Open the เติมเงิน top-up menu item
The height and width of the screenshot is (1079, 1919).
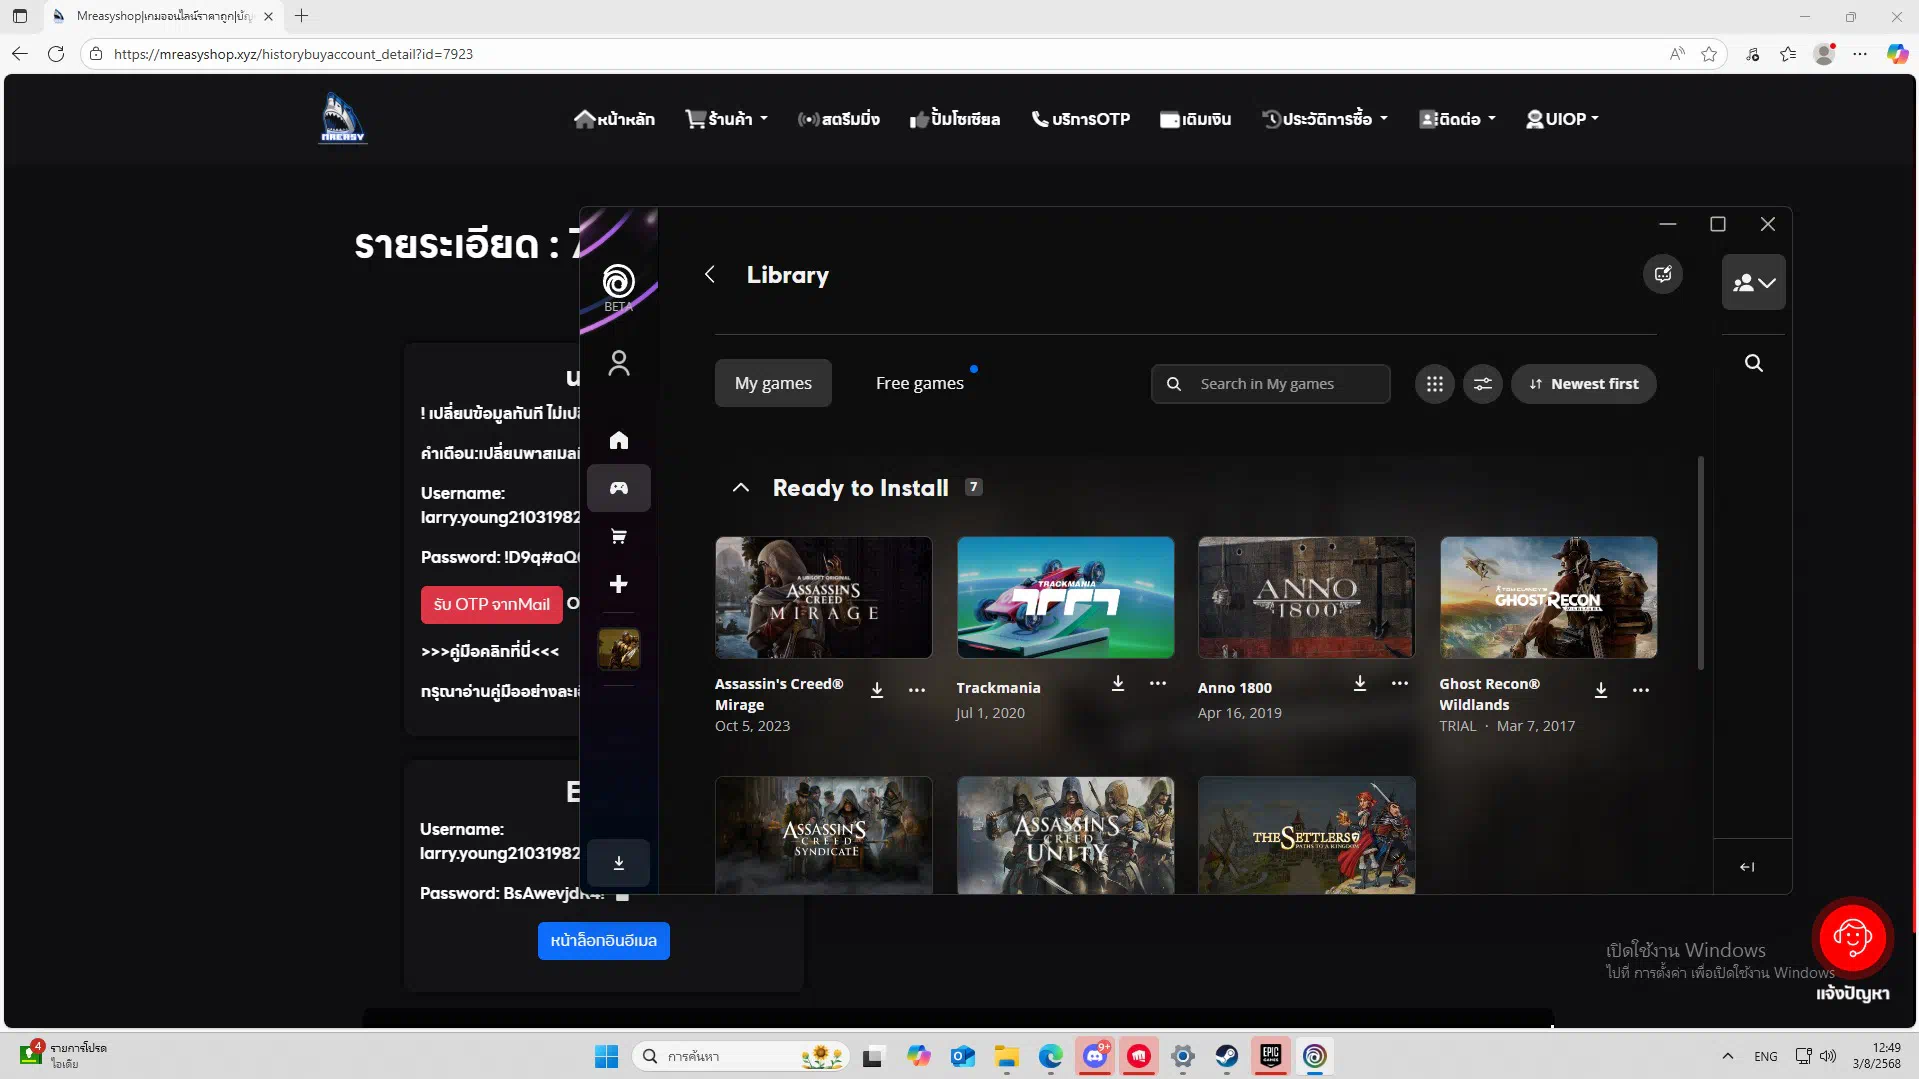click(x=1196, y=119)
